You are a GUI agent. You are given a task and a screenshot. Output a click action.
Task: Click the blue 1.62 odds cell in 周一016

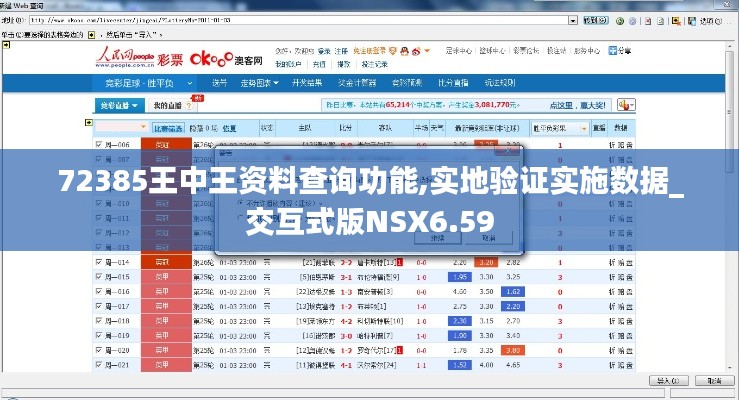tap(513, 292)
